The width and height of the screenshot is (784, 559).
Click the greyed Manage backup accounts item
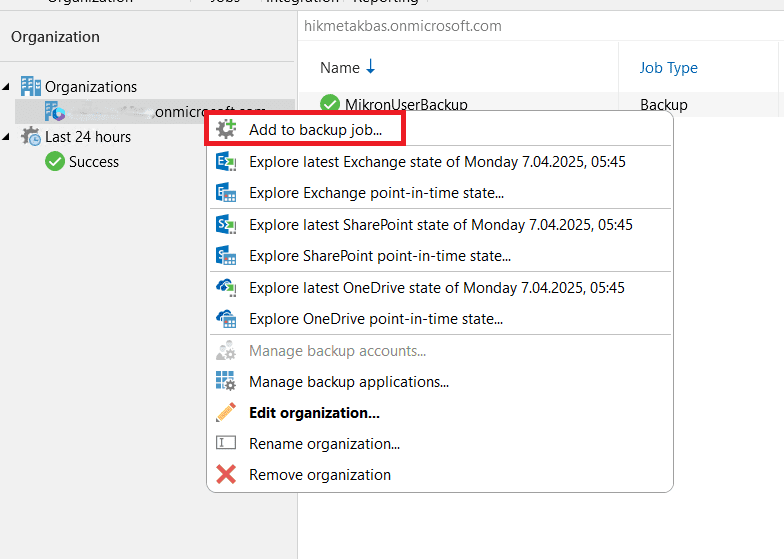[338, 351]
